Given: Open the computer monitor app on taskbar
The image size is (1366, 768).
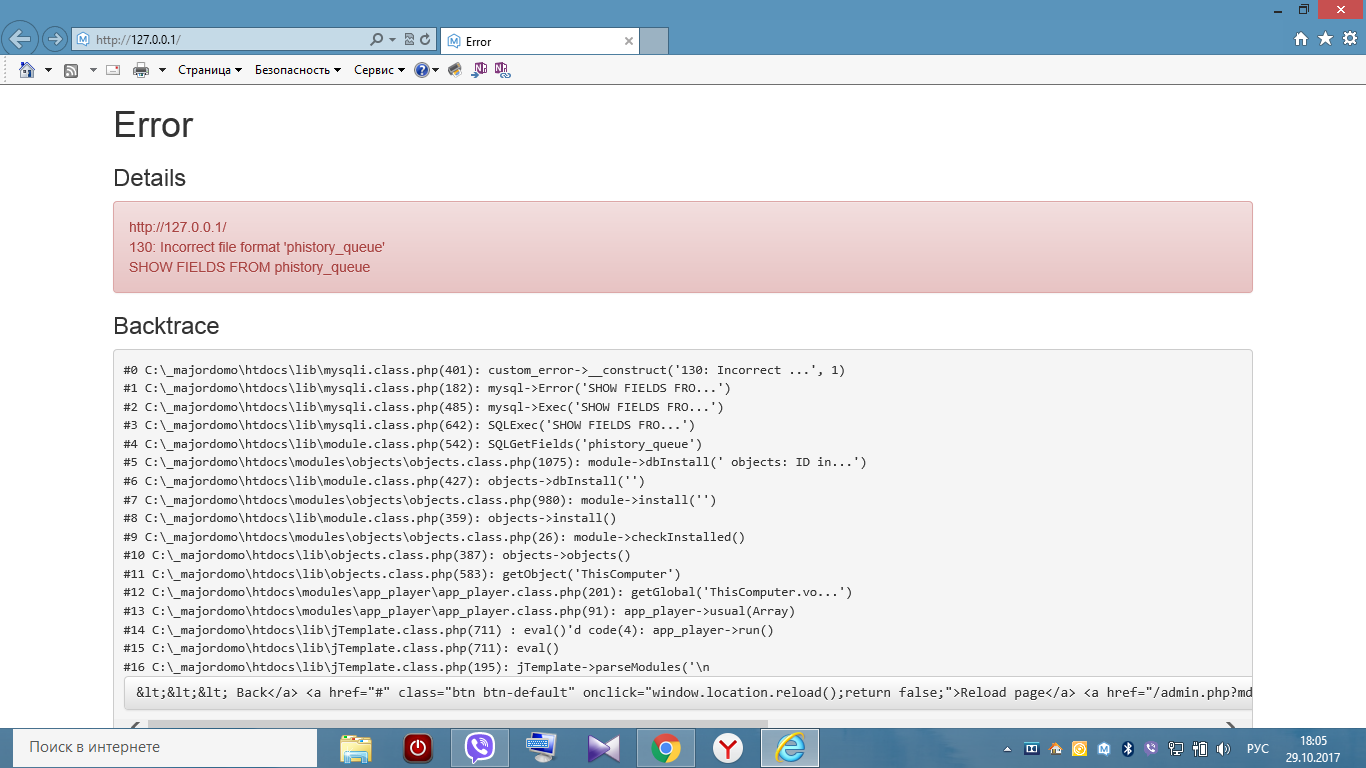Looking at the screenshot, I should pyautogui.click(x=542, y=748).
